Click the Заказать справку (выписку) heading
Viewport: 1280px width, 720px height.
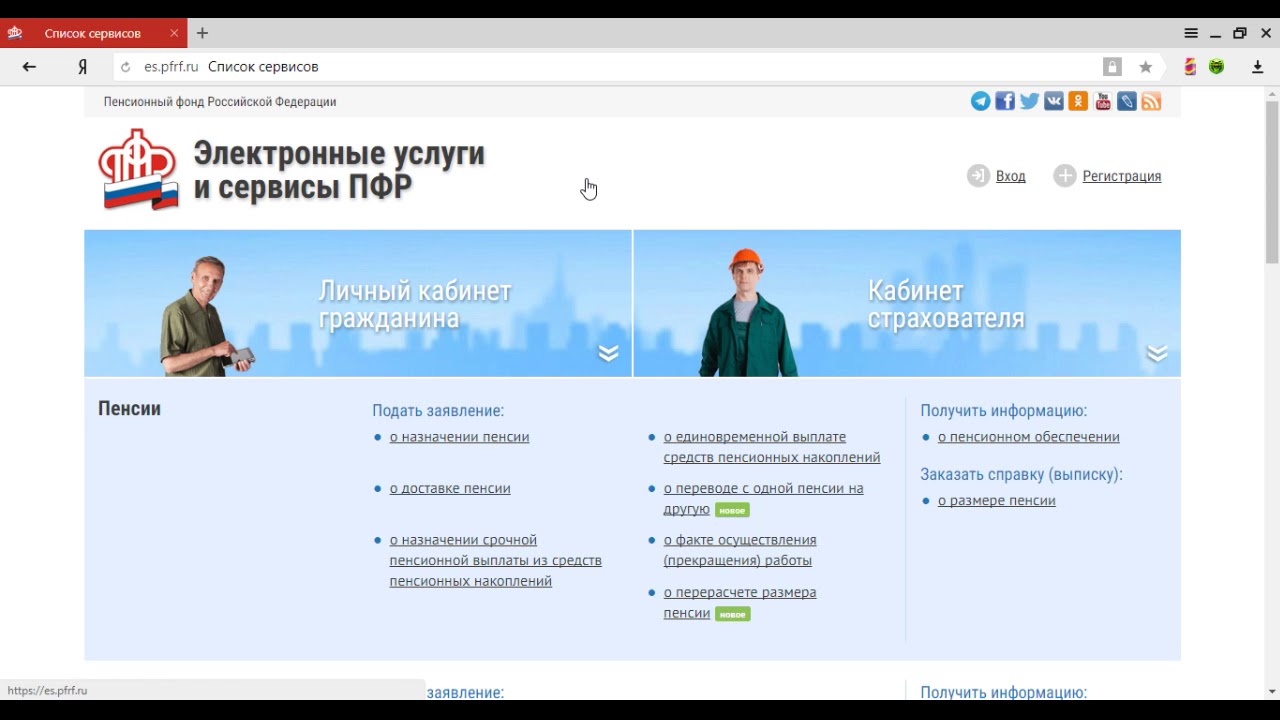point(1021,474)
